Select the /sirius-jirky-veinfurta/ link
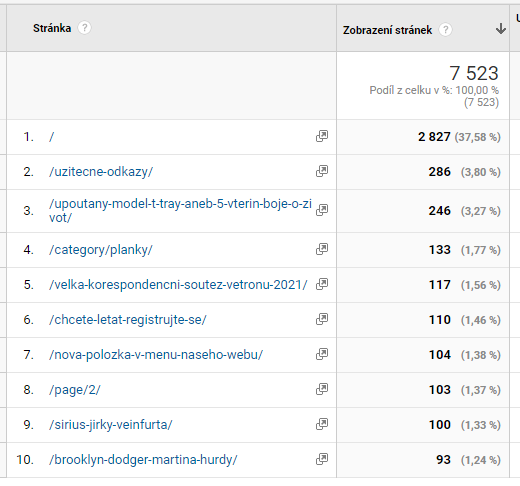Screen dimensions: 520x486 [111, 425]
